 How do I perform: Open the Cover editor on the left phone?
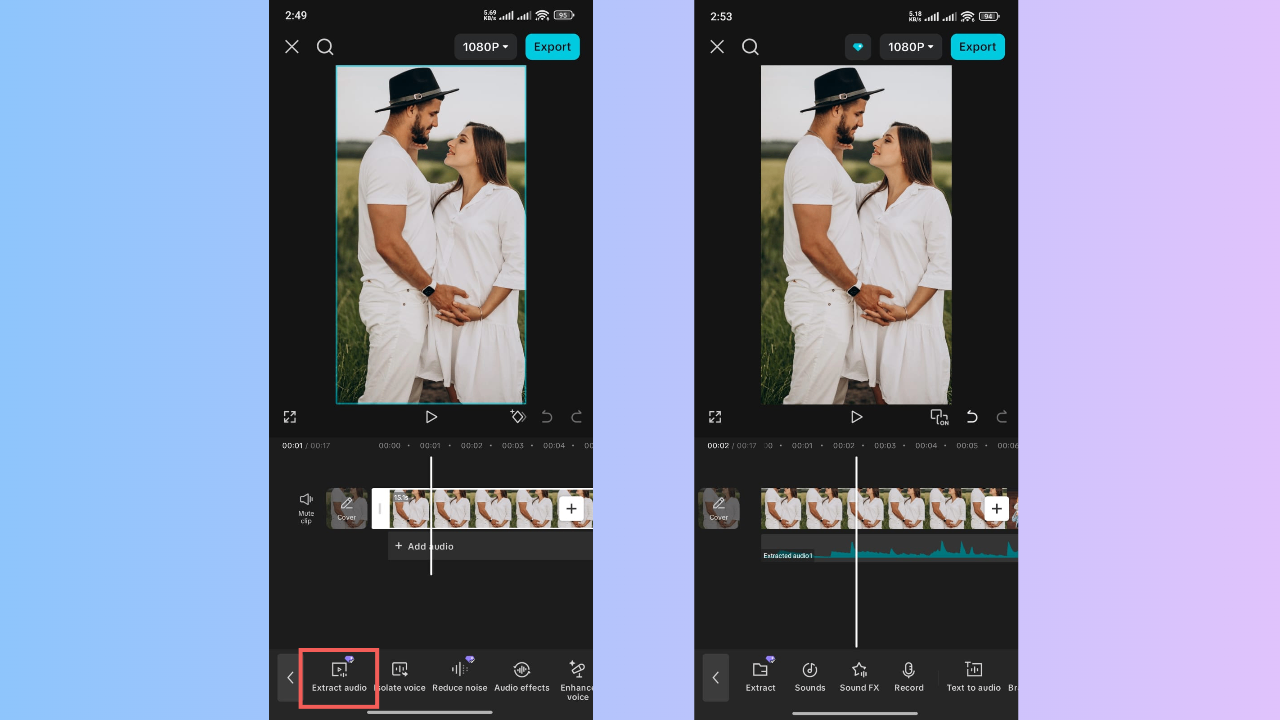(347, 508)
